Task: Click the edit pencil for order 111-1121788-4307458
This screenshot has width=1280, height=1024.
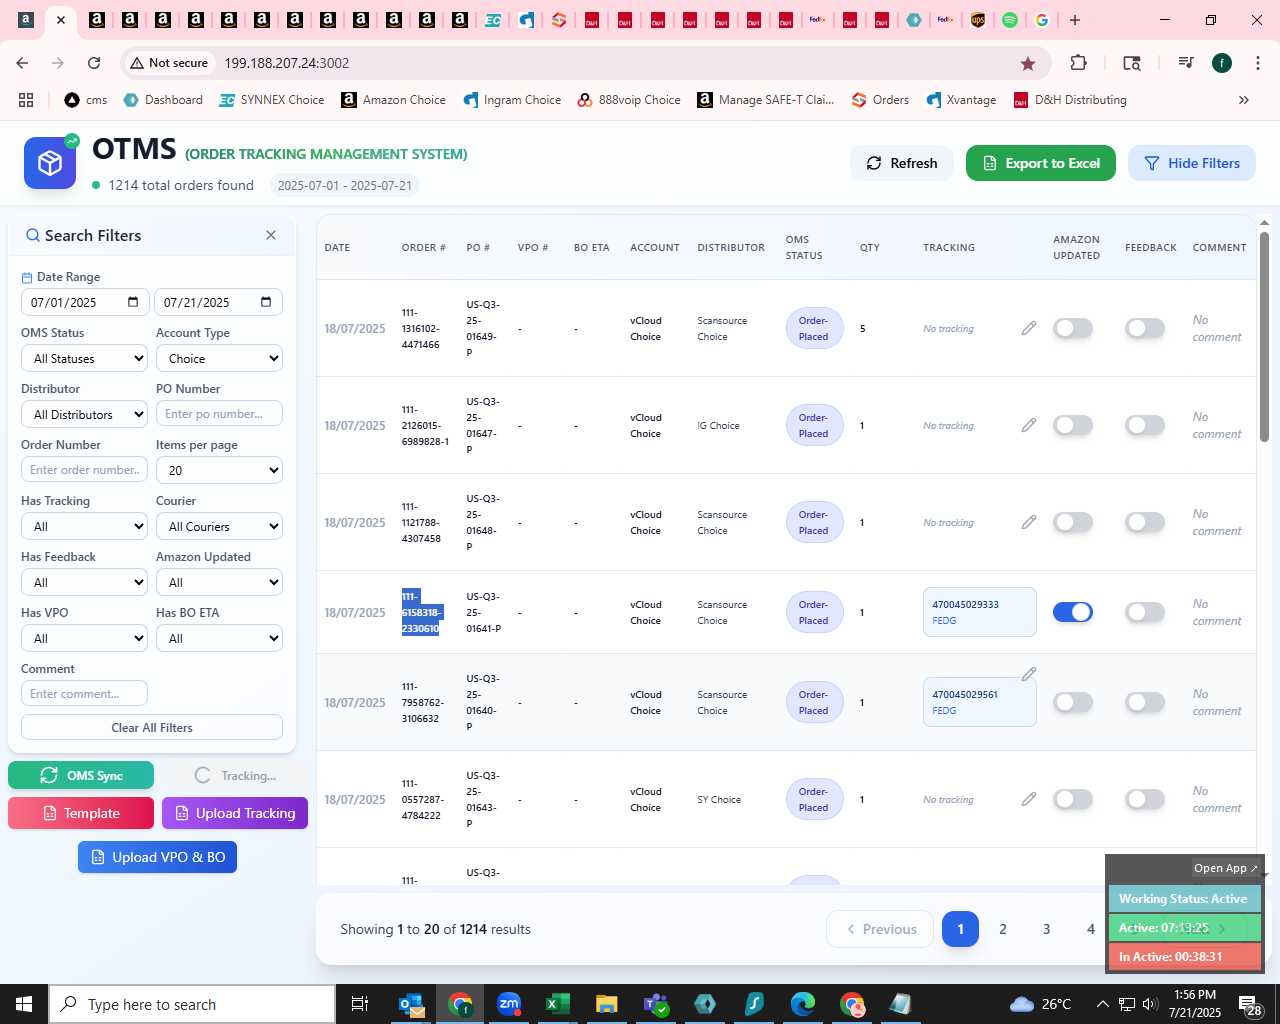Action: [1028, 522]
